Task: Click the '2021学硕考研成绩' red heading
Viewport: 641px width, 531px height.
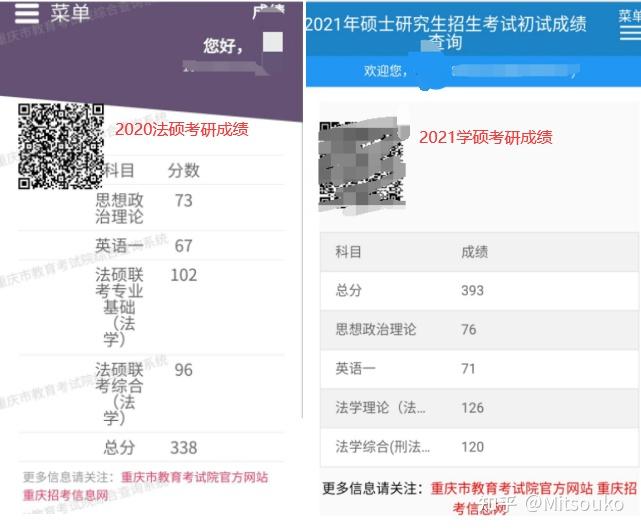Action: [486, 137]
